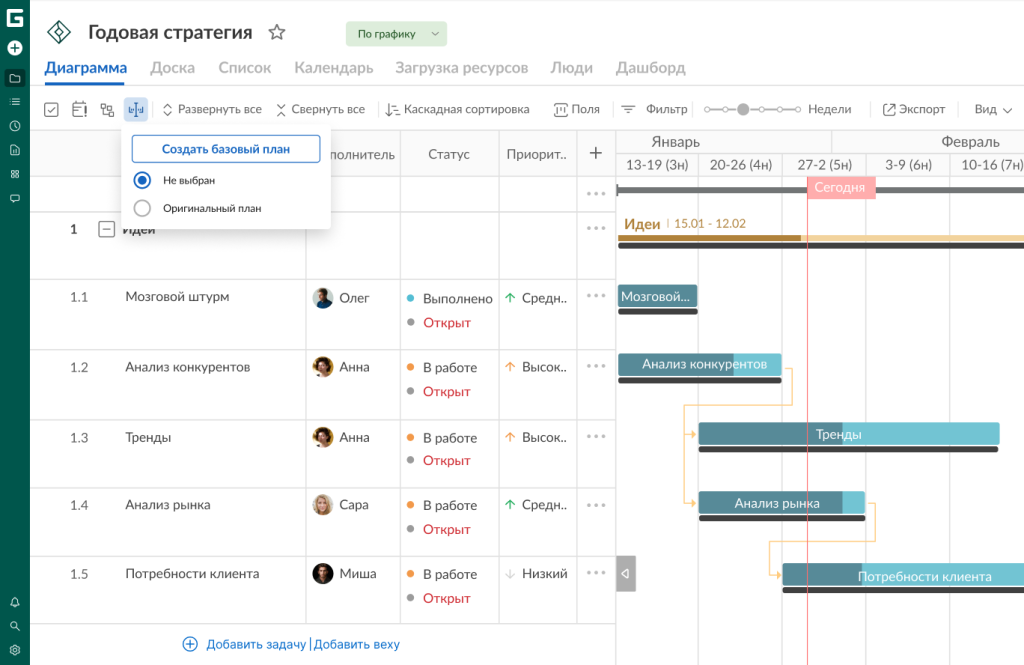Click the Тренды task bar in Gantt chart
This screenshot has width=1024, height=665.
848,434
